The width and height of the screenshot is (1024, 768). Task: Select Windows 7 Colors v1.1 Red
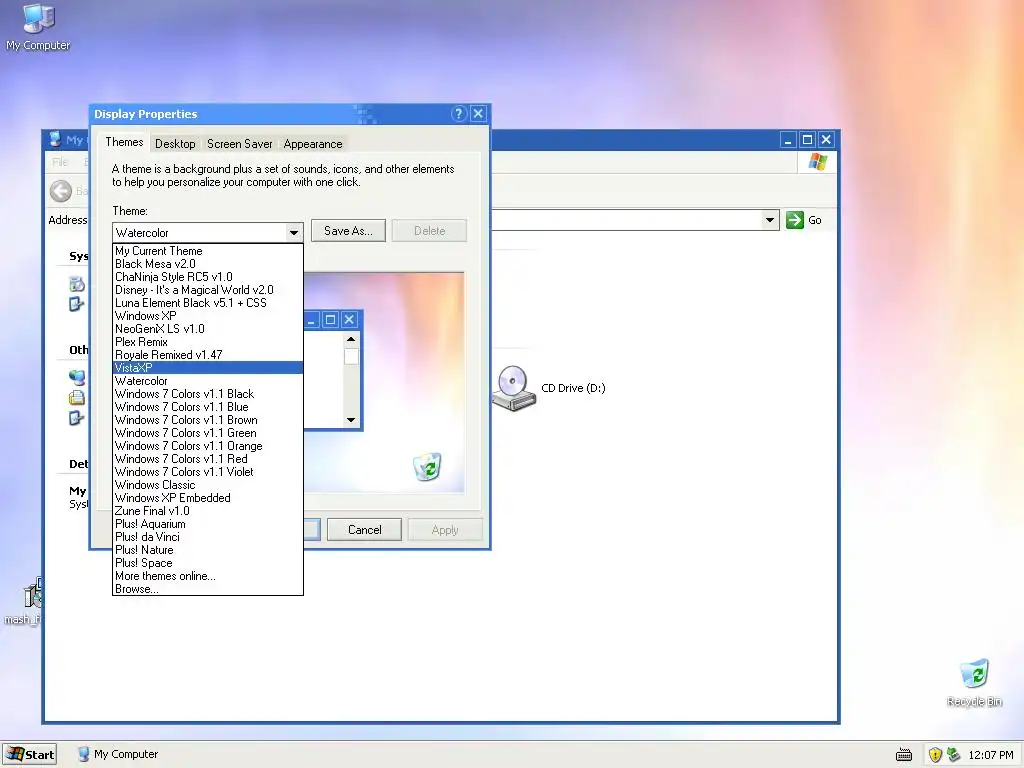pos(208,459)
